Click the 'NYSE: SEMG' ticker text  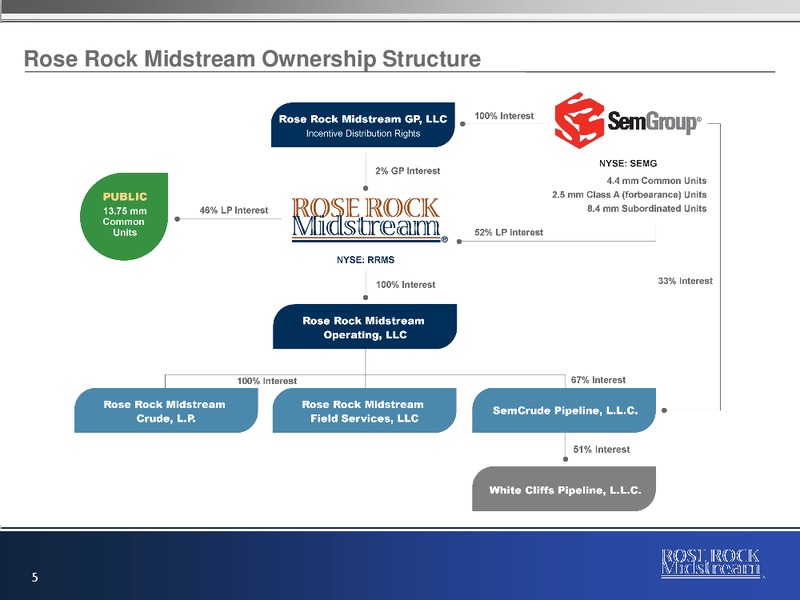coord(628,163)
